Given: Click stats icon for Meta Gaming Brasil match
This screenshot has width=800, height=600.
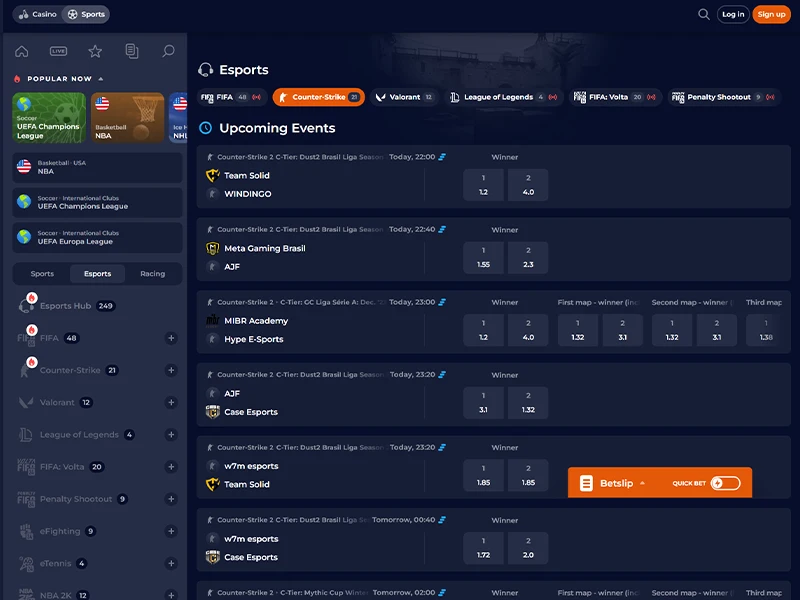Looking at the screenshot, I should [442, 230].
